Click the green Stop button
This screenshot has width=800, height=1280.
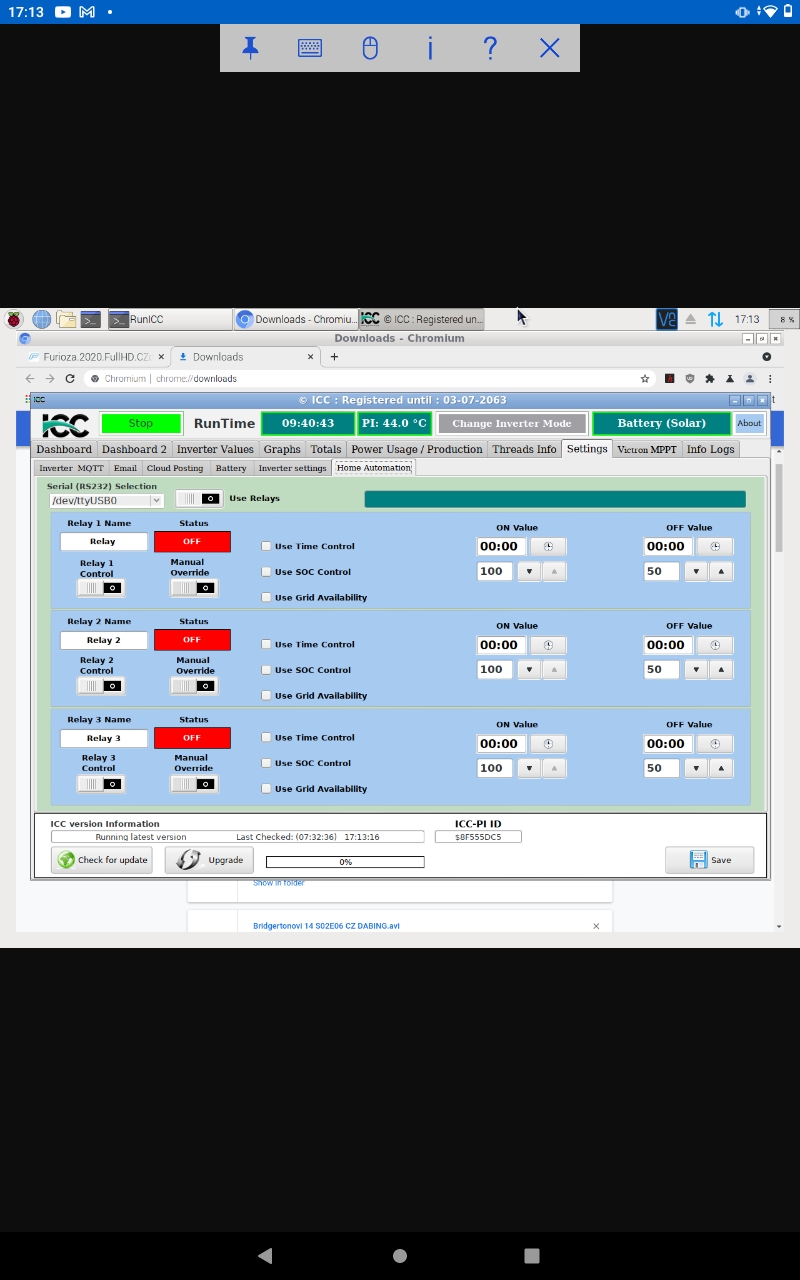pyautogui.click(x=141, y=423)
